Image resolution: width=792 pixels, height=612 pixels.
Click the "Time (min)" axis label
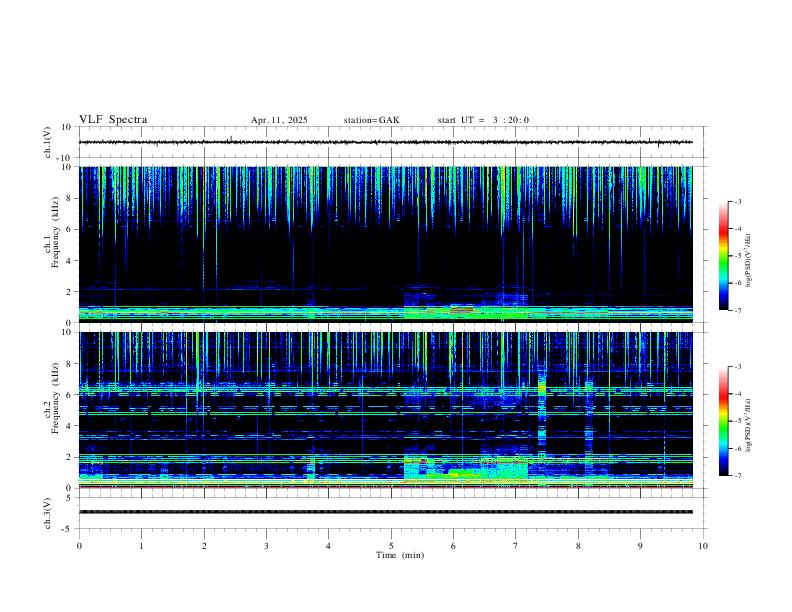(400, 555)
